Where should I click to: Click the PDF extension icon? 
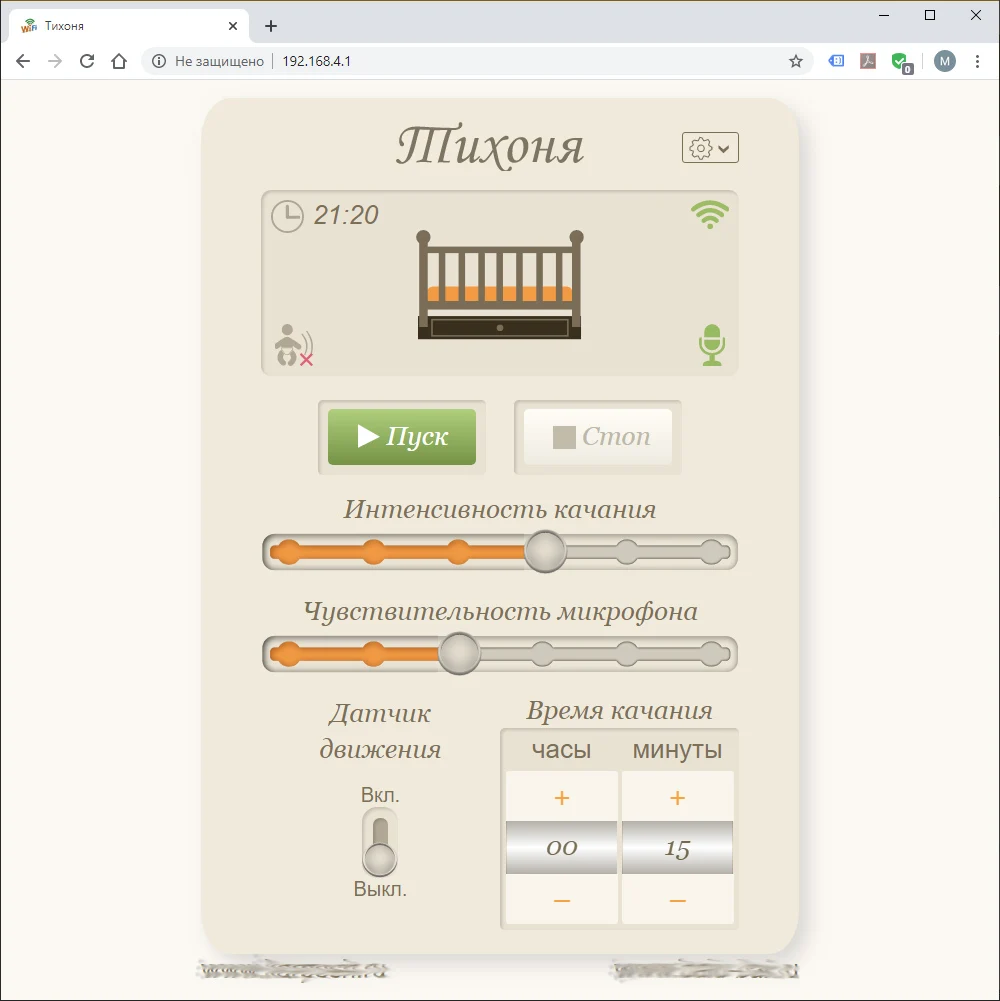pyautogui.click(x=868, y=61)
